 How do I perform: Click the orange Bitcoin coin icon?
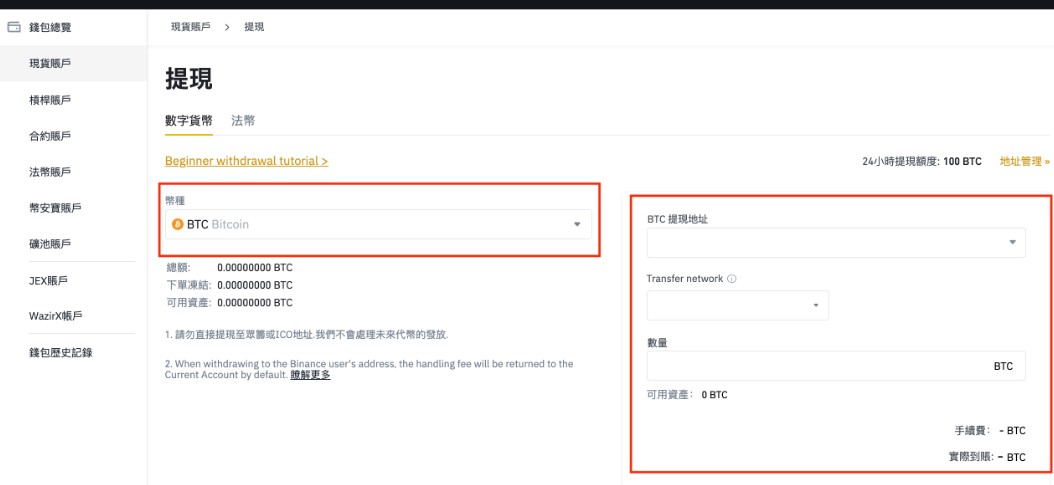point(178,224)
